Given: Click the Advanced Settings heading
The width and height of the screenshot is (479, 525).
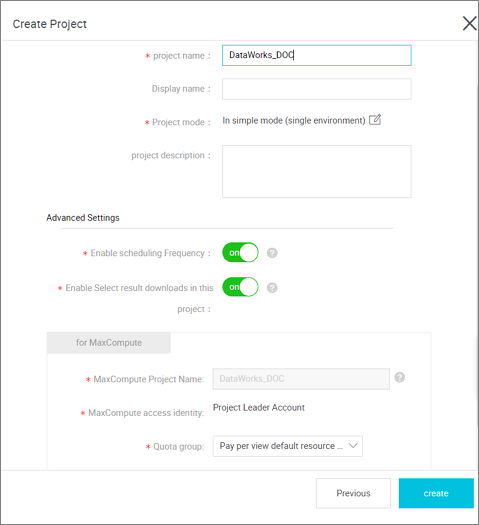Looking at the screenshot, I should tap(83, 218).
